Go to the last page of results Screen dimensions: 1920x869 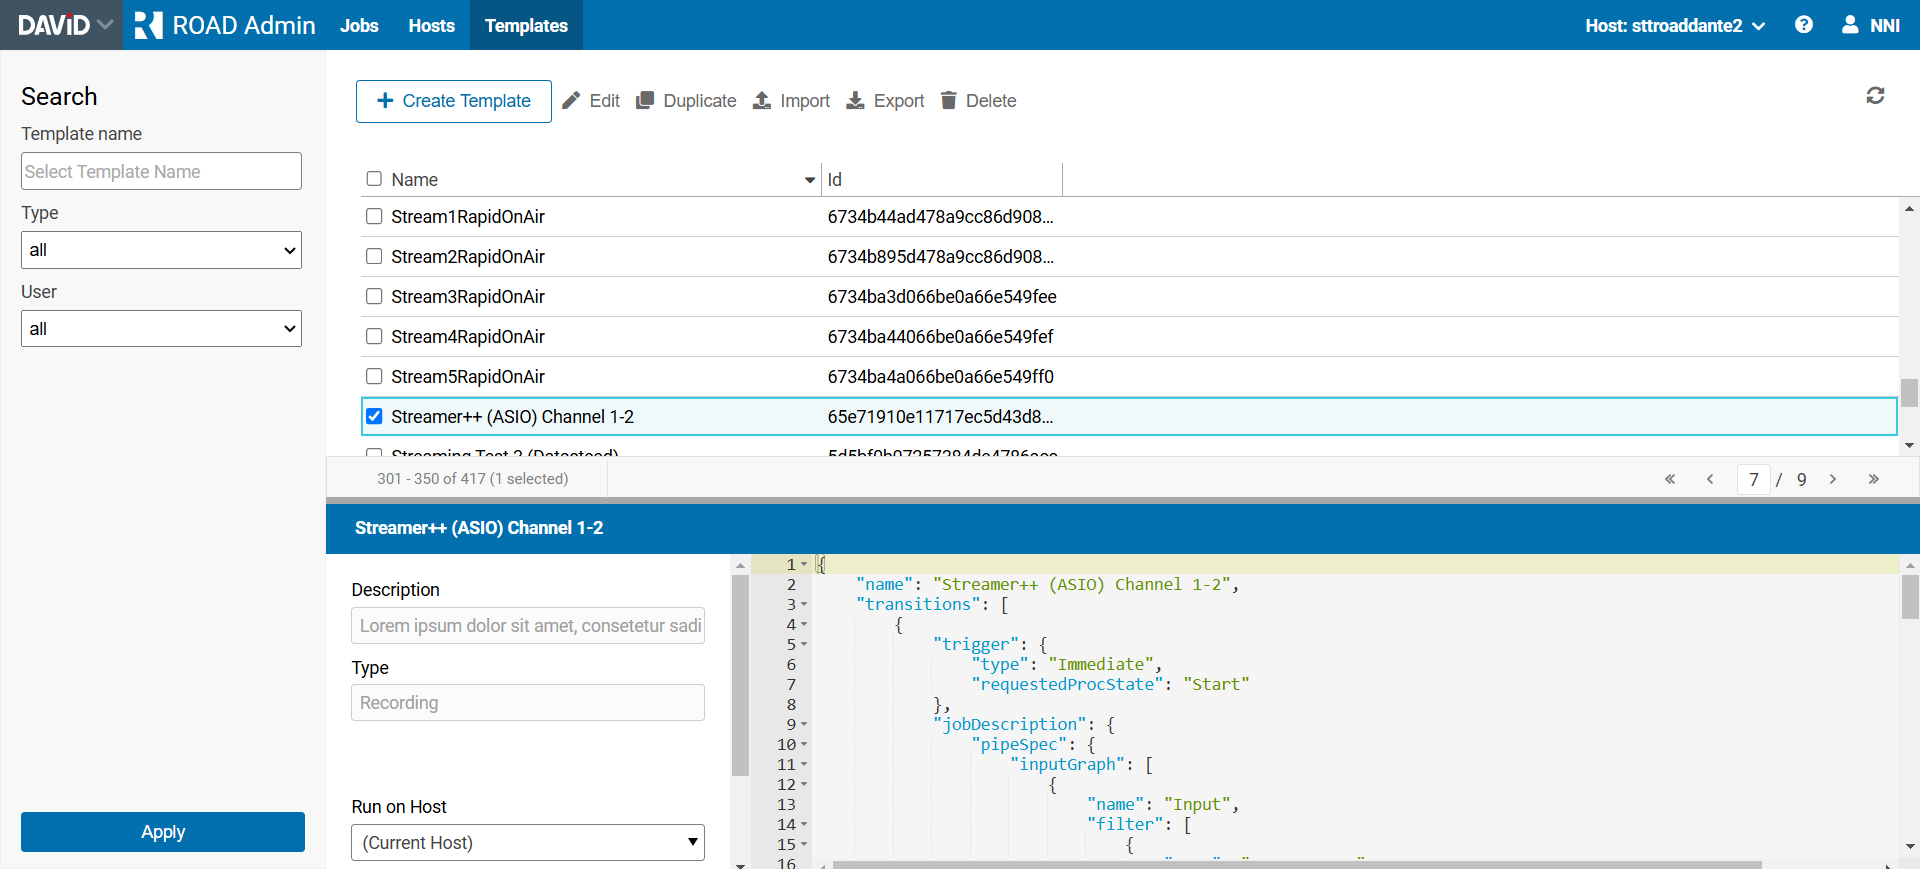1873,479
